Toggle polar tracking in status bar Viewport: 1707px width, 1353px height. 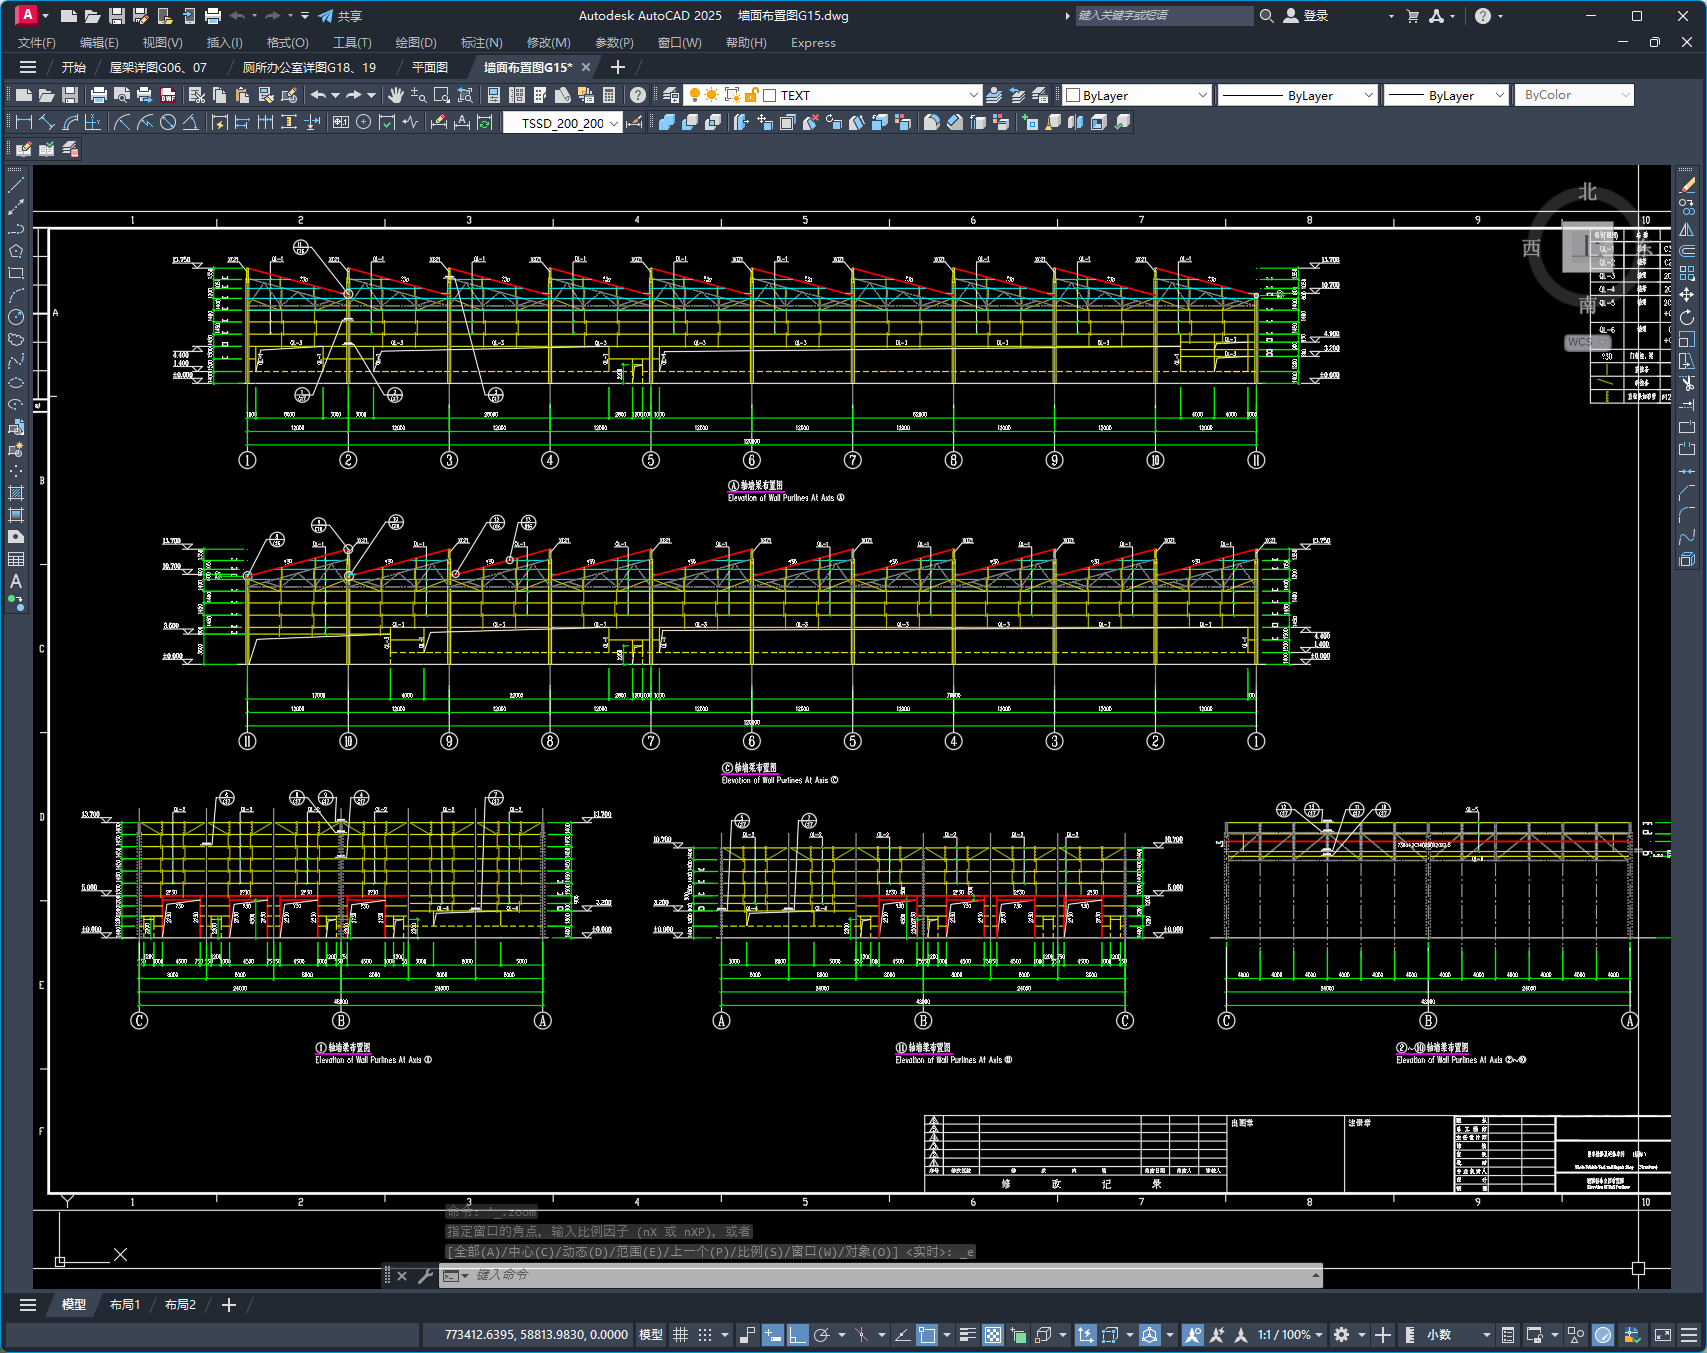point(822,1335)
